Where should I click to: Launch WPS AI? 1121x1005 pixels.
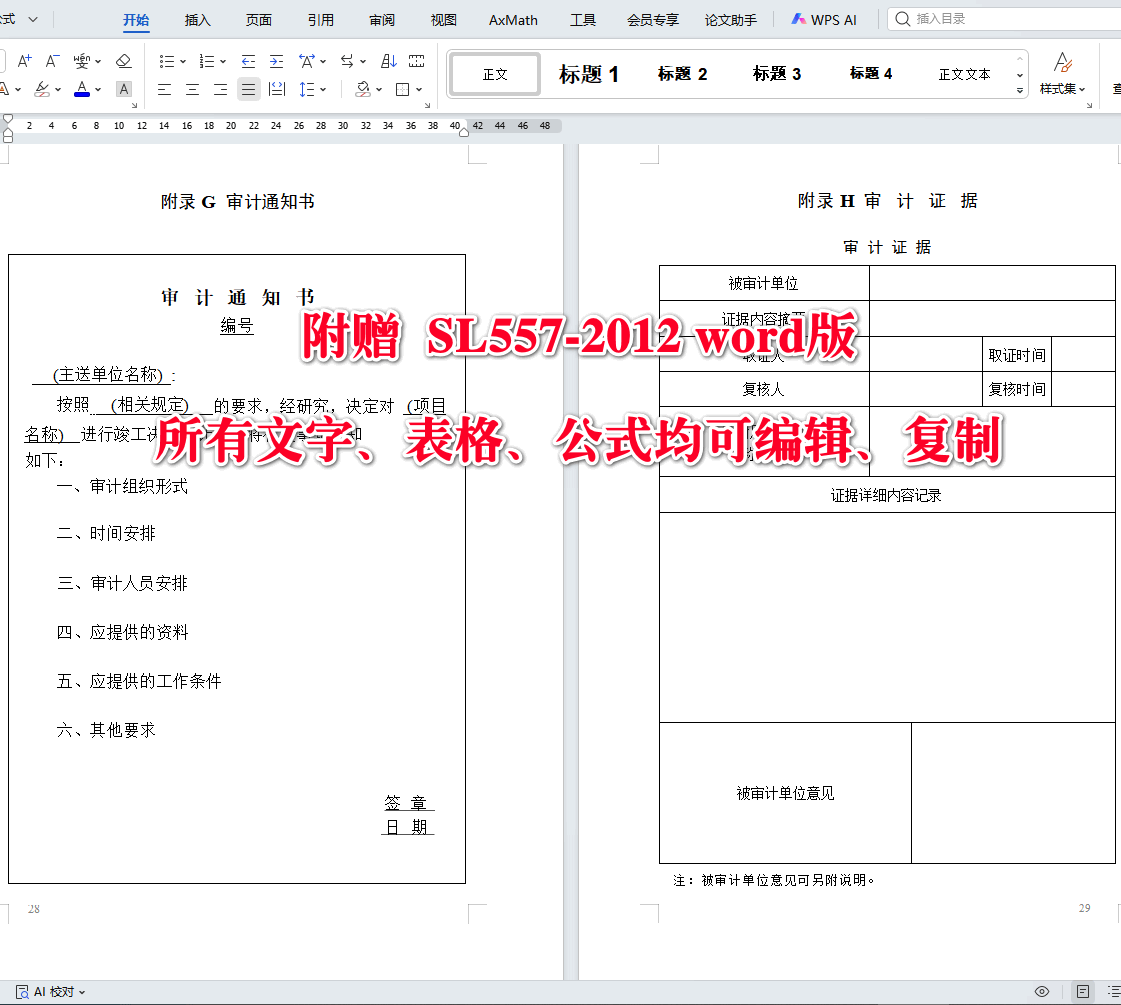[824, 20]
